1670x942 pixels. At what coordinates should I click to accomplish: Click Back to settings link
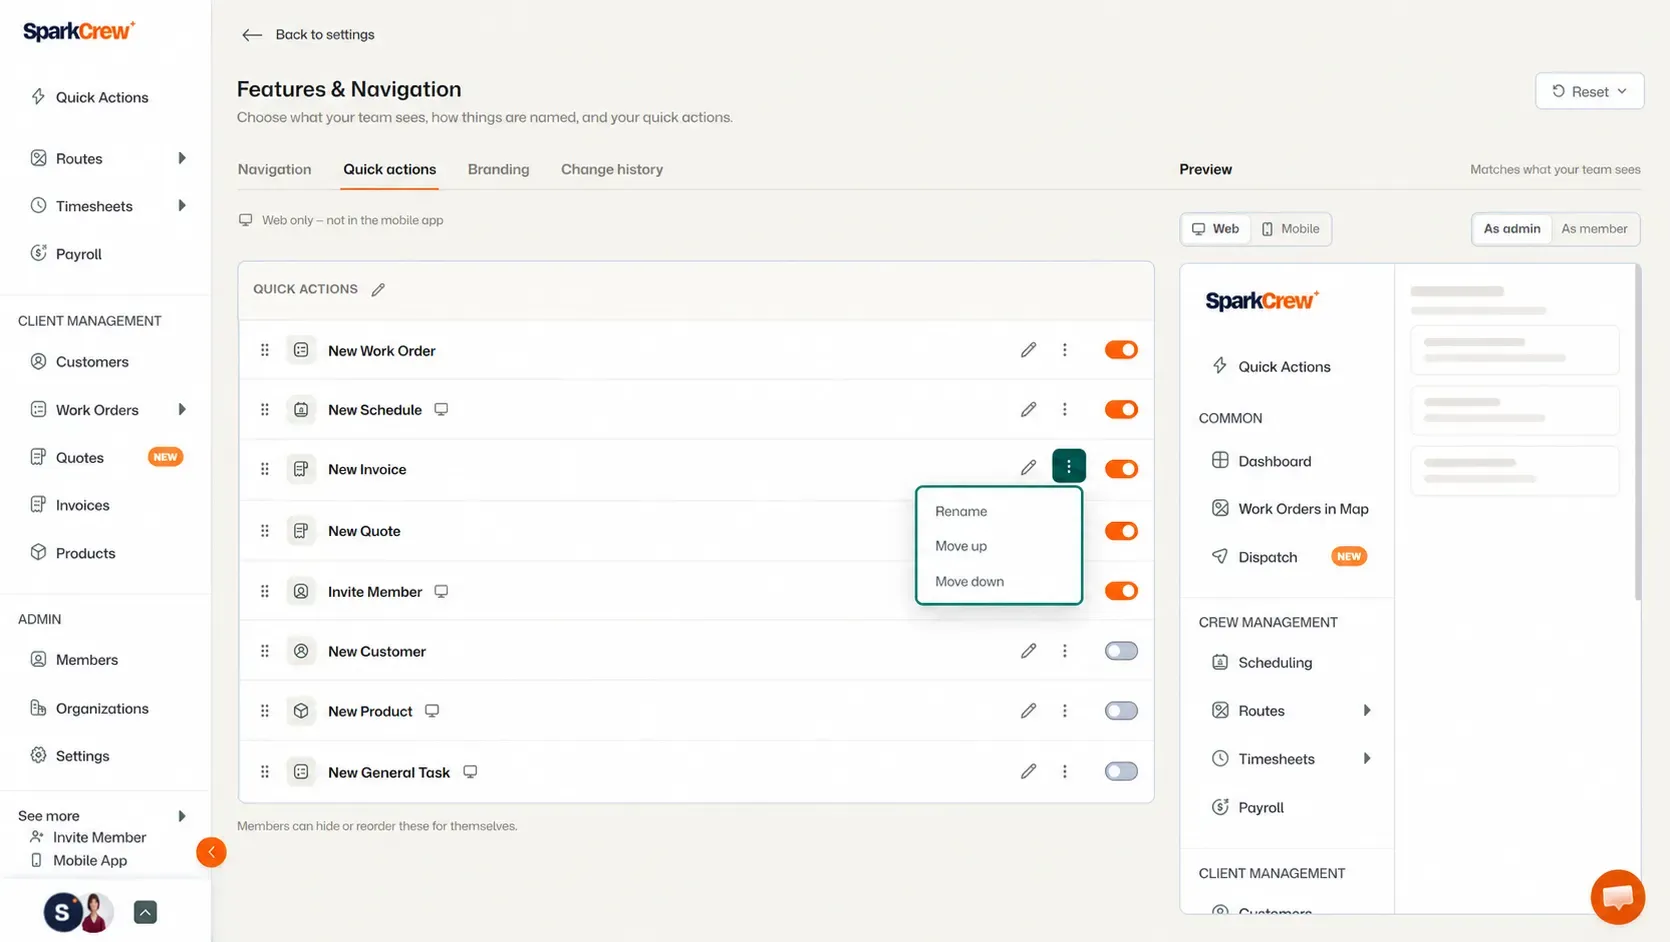tap(325, 35)
